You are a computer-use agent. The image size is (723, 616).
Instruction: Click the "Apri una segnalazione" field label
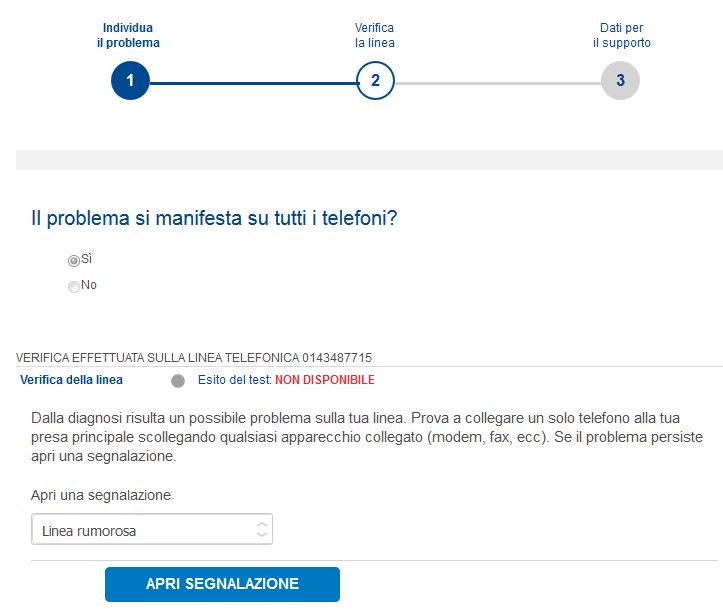[101, 495]
